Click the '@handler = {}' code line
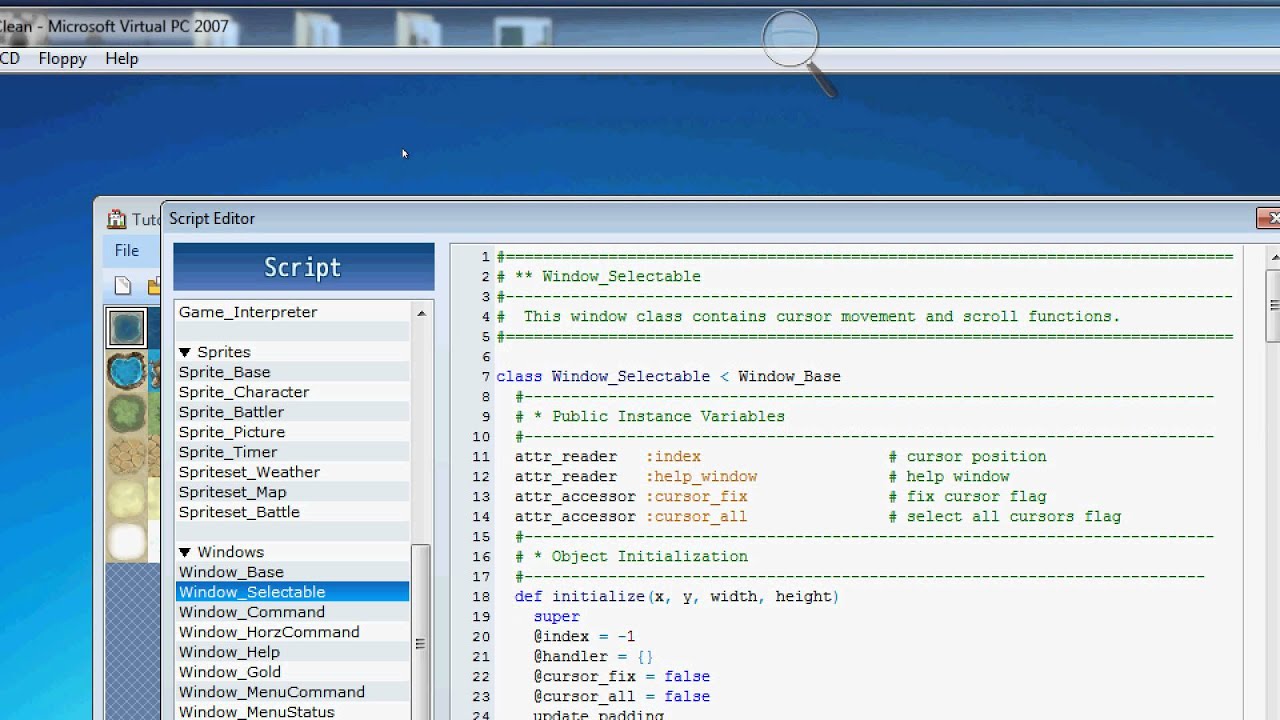The width and height of the screenshot is (1280, 720). point(593,656)
